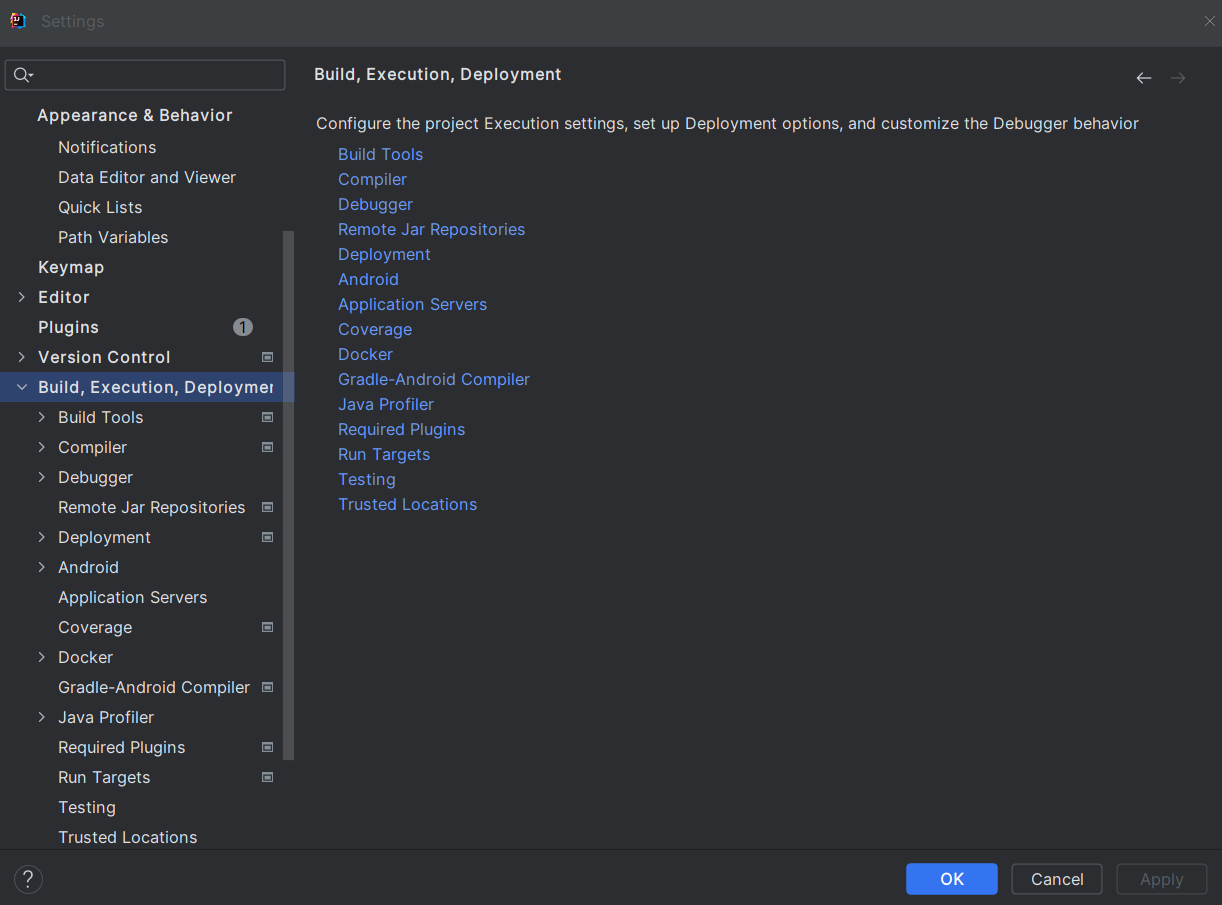Focus the settings search field
The width and height of the screenshot is (1222, 905).
click(x=145, y=75)
